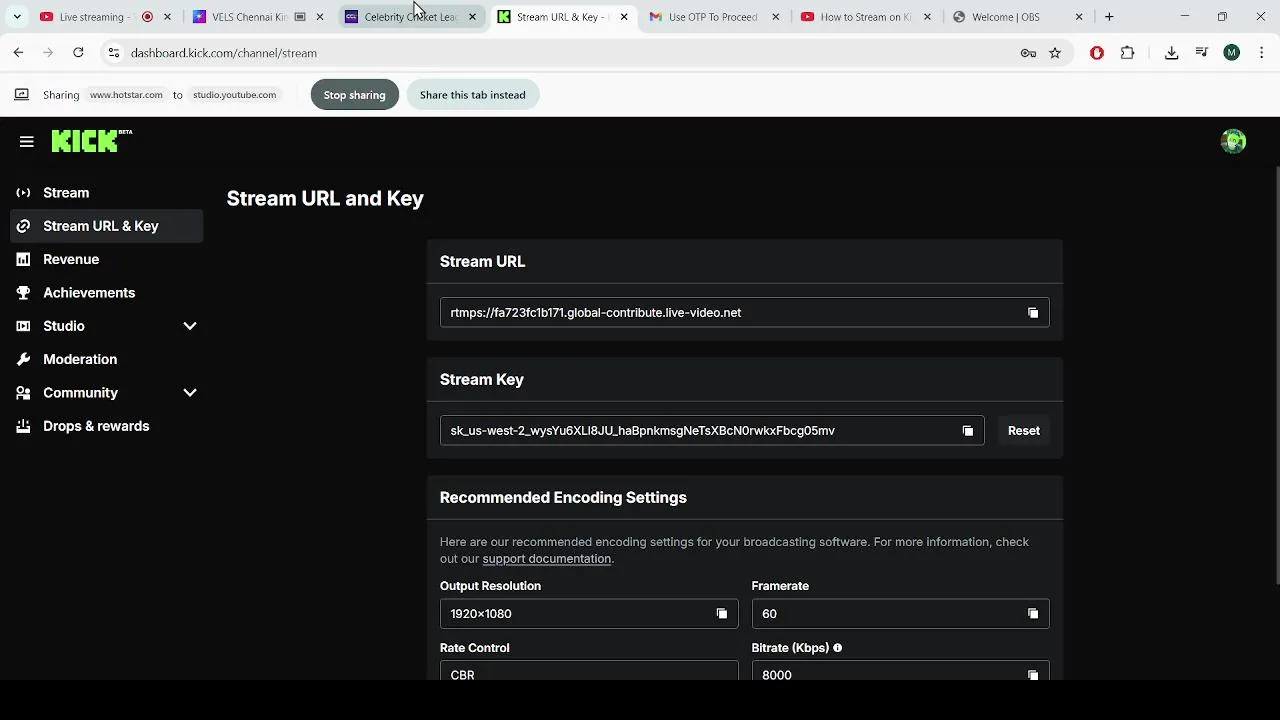Show the Bitrate info tooltip icon
Viewport: 1280px width, 720px height.
[x=838, y=648]
